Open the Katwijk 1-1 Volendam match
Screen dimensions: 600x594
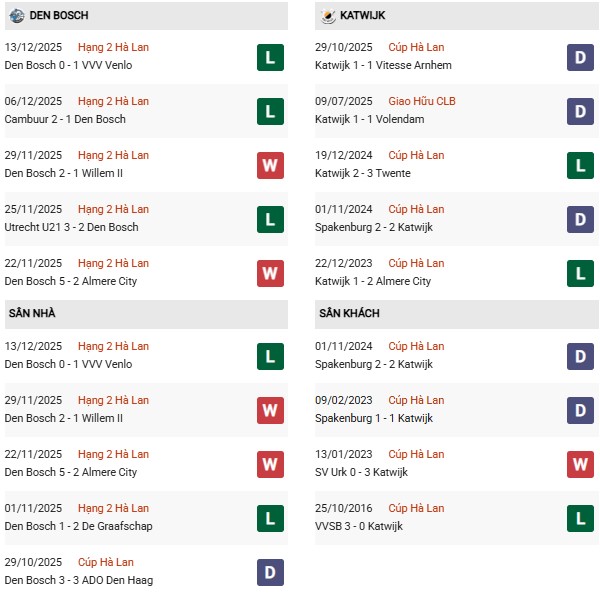coord(371,119)
